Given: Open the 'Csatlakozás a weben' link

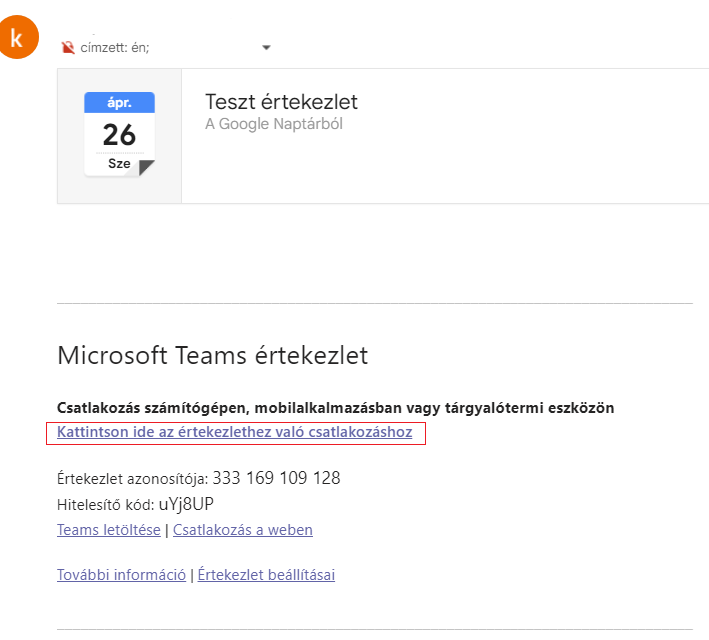Looking at the screenshot, I should point(243,530).
